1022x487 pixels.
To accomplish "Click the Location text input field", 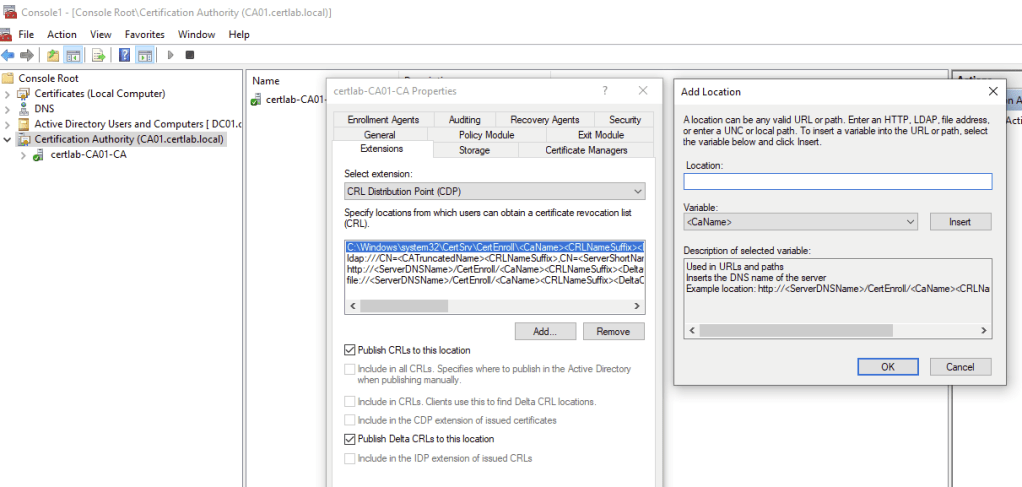I will point(837,181).
